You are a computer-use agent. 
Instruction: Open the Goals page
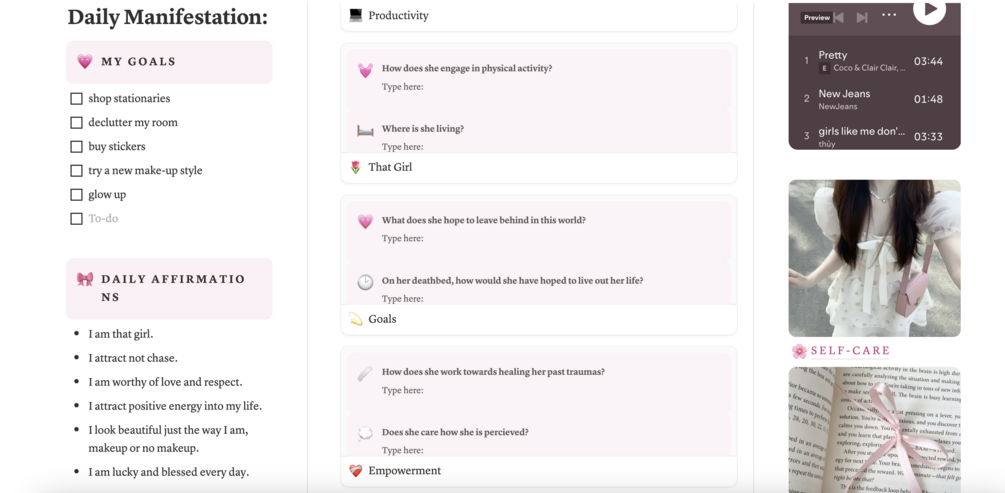[382, 319]
